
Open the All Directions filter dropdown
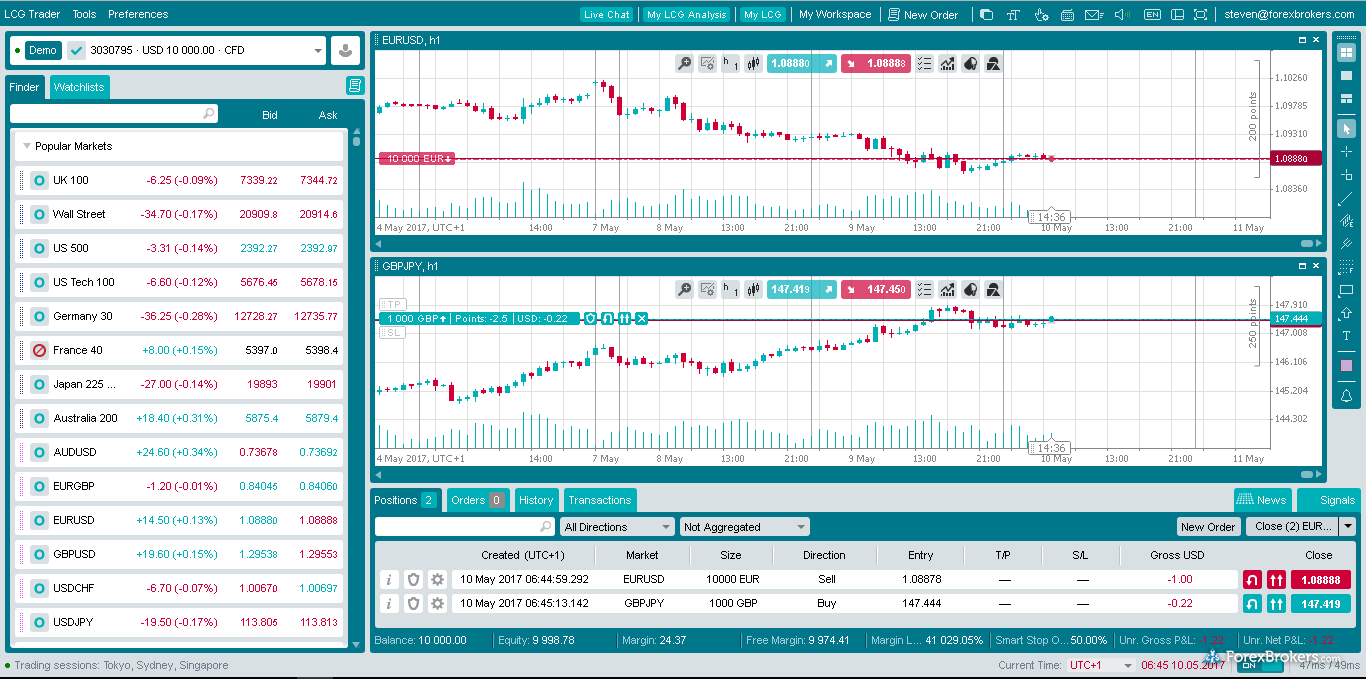click(617, 527)
